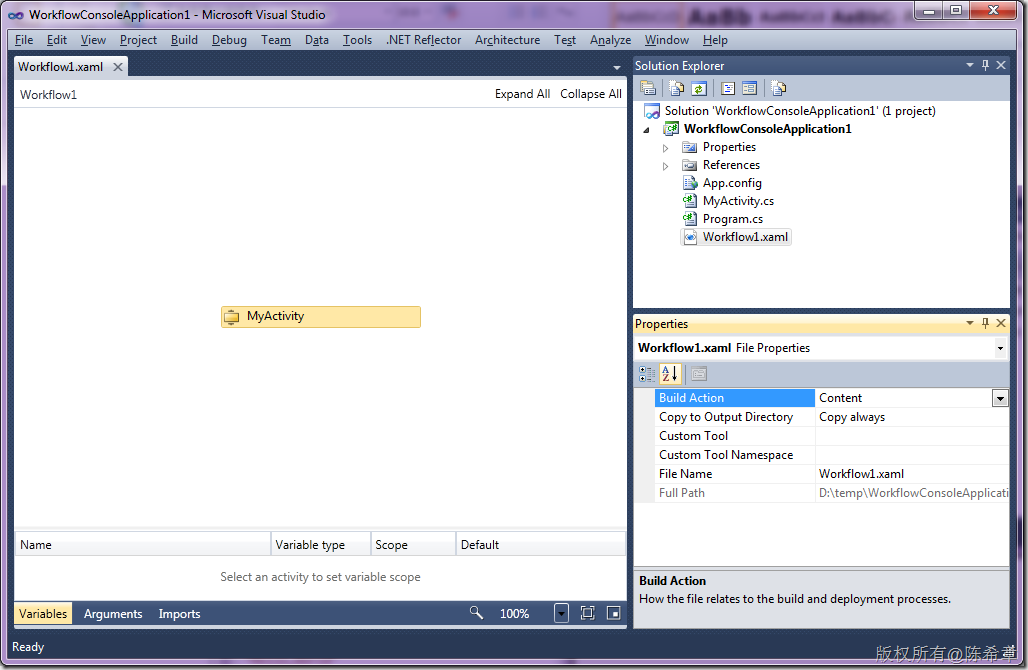Screen dimensions: 1028x670
Task: Switch to the Variables pane
Action: point(43,614)
